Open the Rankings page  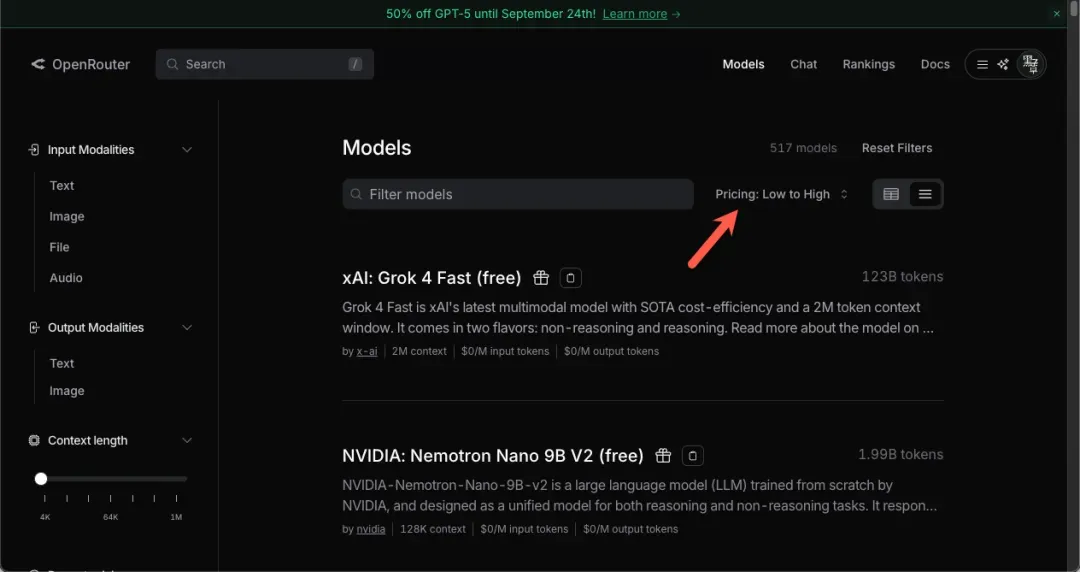(x=868, y=64)
